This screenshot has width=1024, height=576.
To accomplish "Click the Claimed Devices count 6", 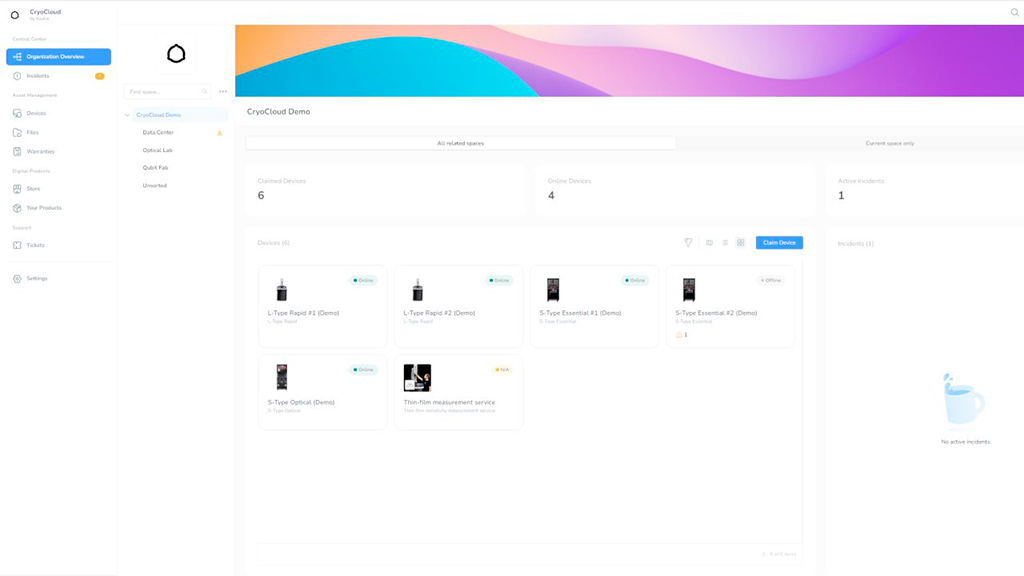I will [261, 196].
